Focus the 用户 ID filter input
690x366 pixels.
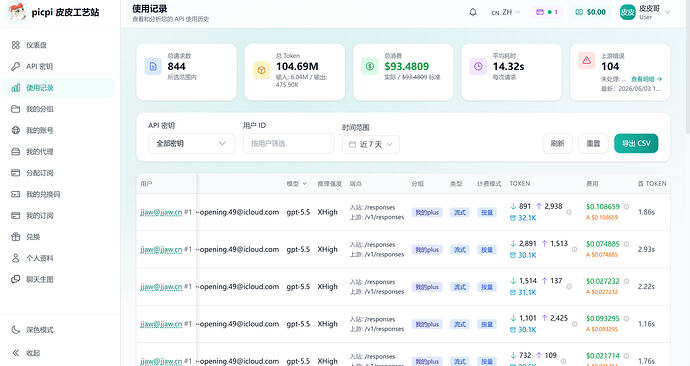pos(289,143)
